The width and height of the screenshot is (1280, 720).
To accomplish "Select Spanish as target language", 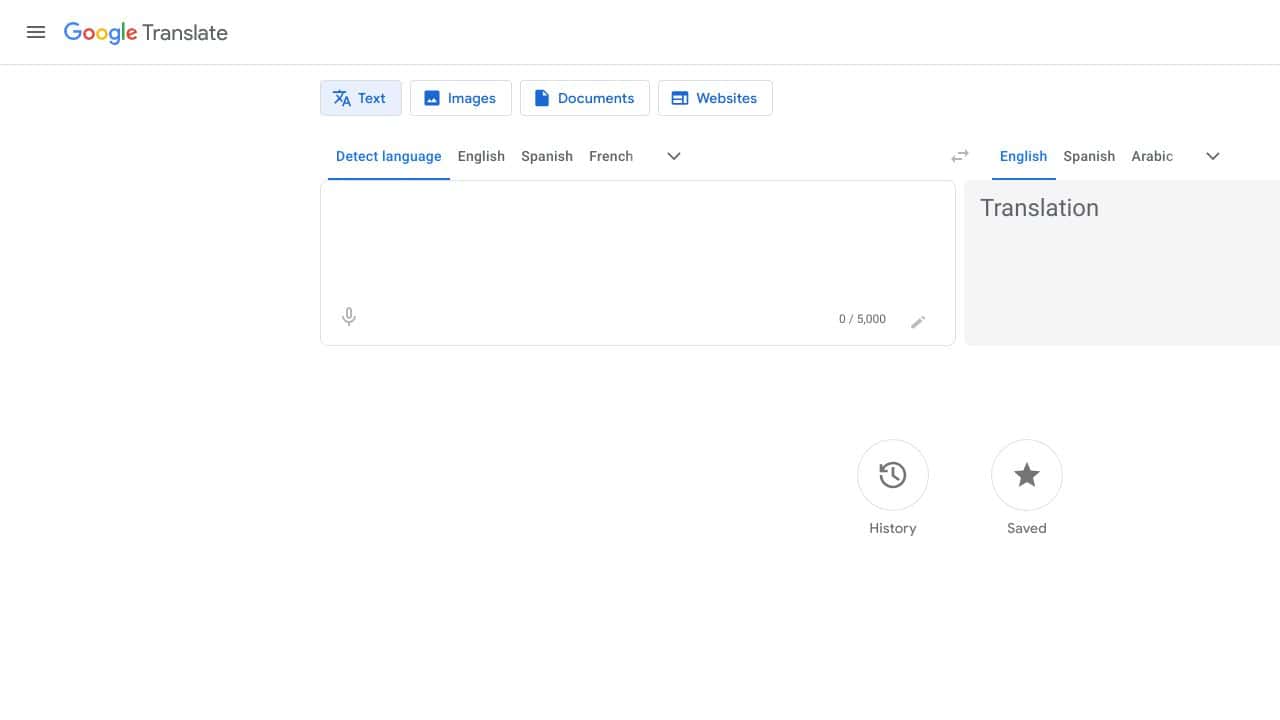I will (1089, 156).
